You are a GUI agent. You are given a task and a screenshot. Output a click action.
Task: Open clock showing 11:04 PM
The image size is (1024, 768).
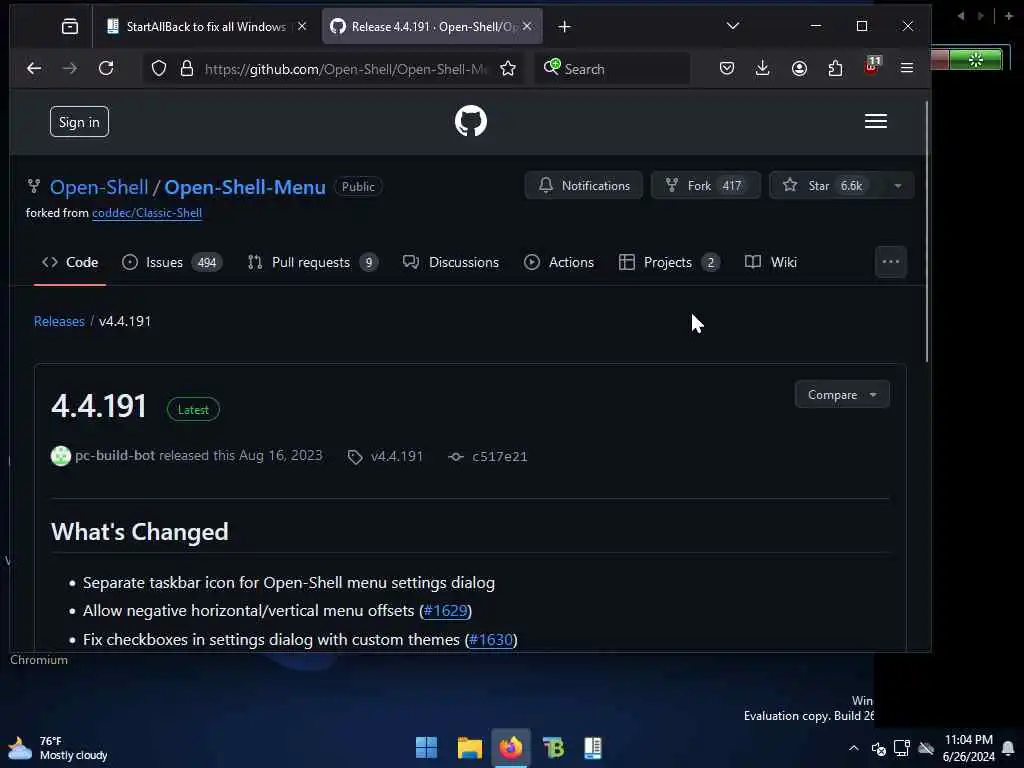[x=968, y=748]
